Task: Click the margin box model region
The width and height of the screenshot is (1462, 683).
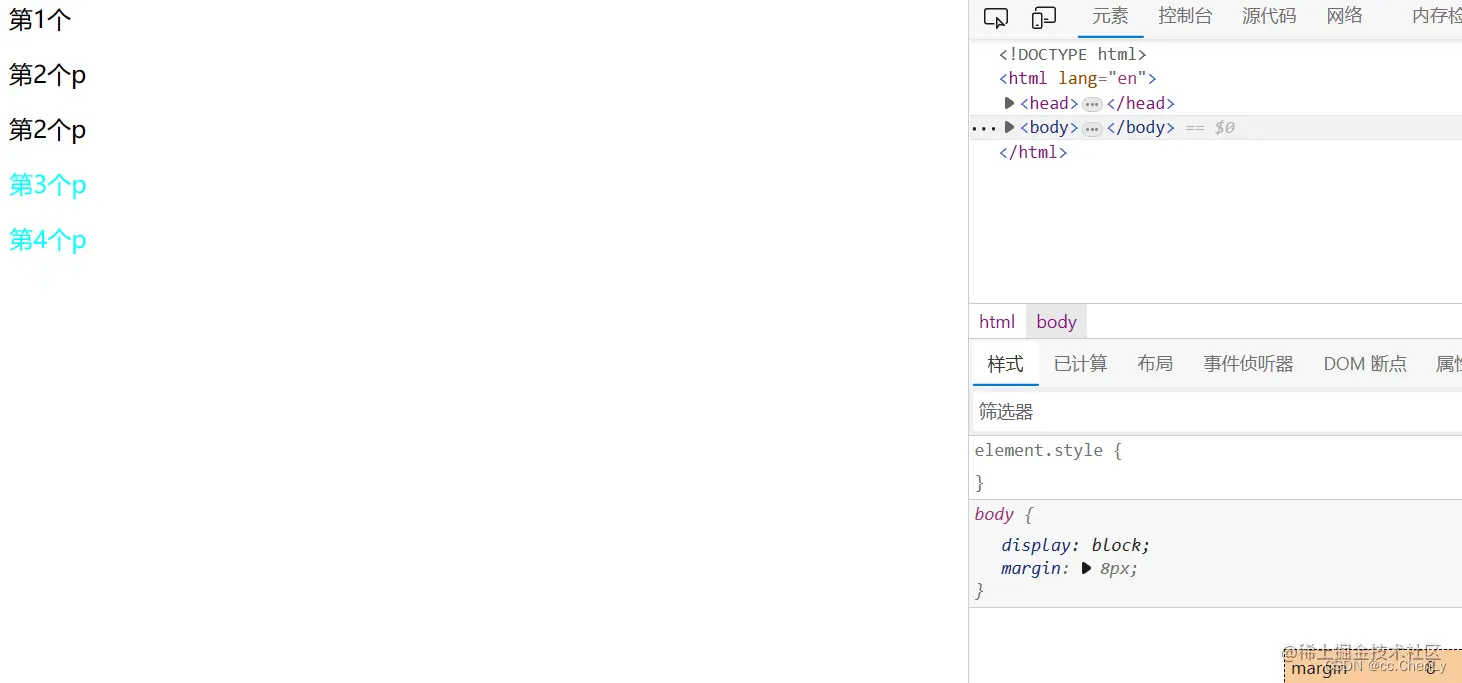Action: click(x=1373, y=666)
